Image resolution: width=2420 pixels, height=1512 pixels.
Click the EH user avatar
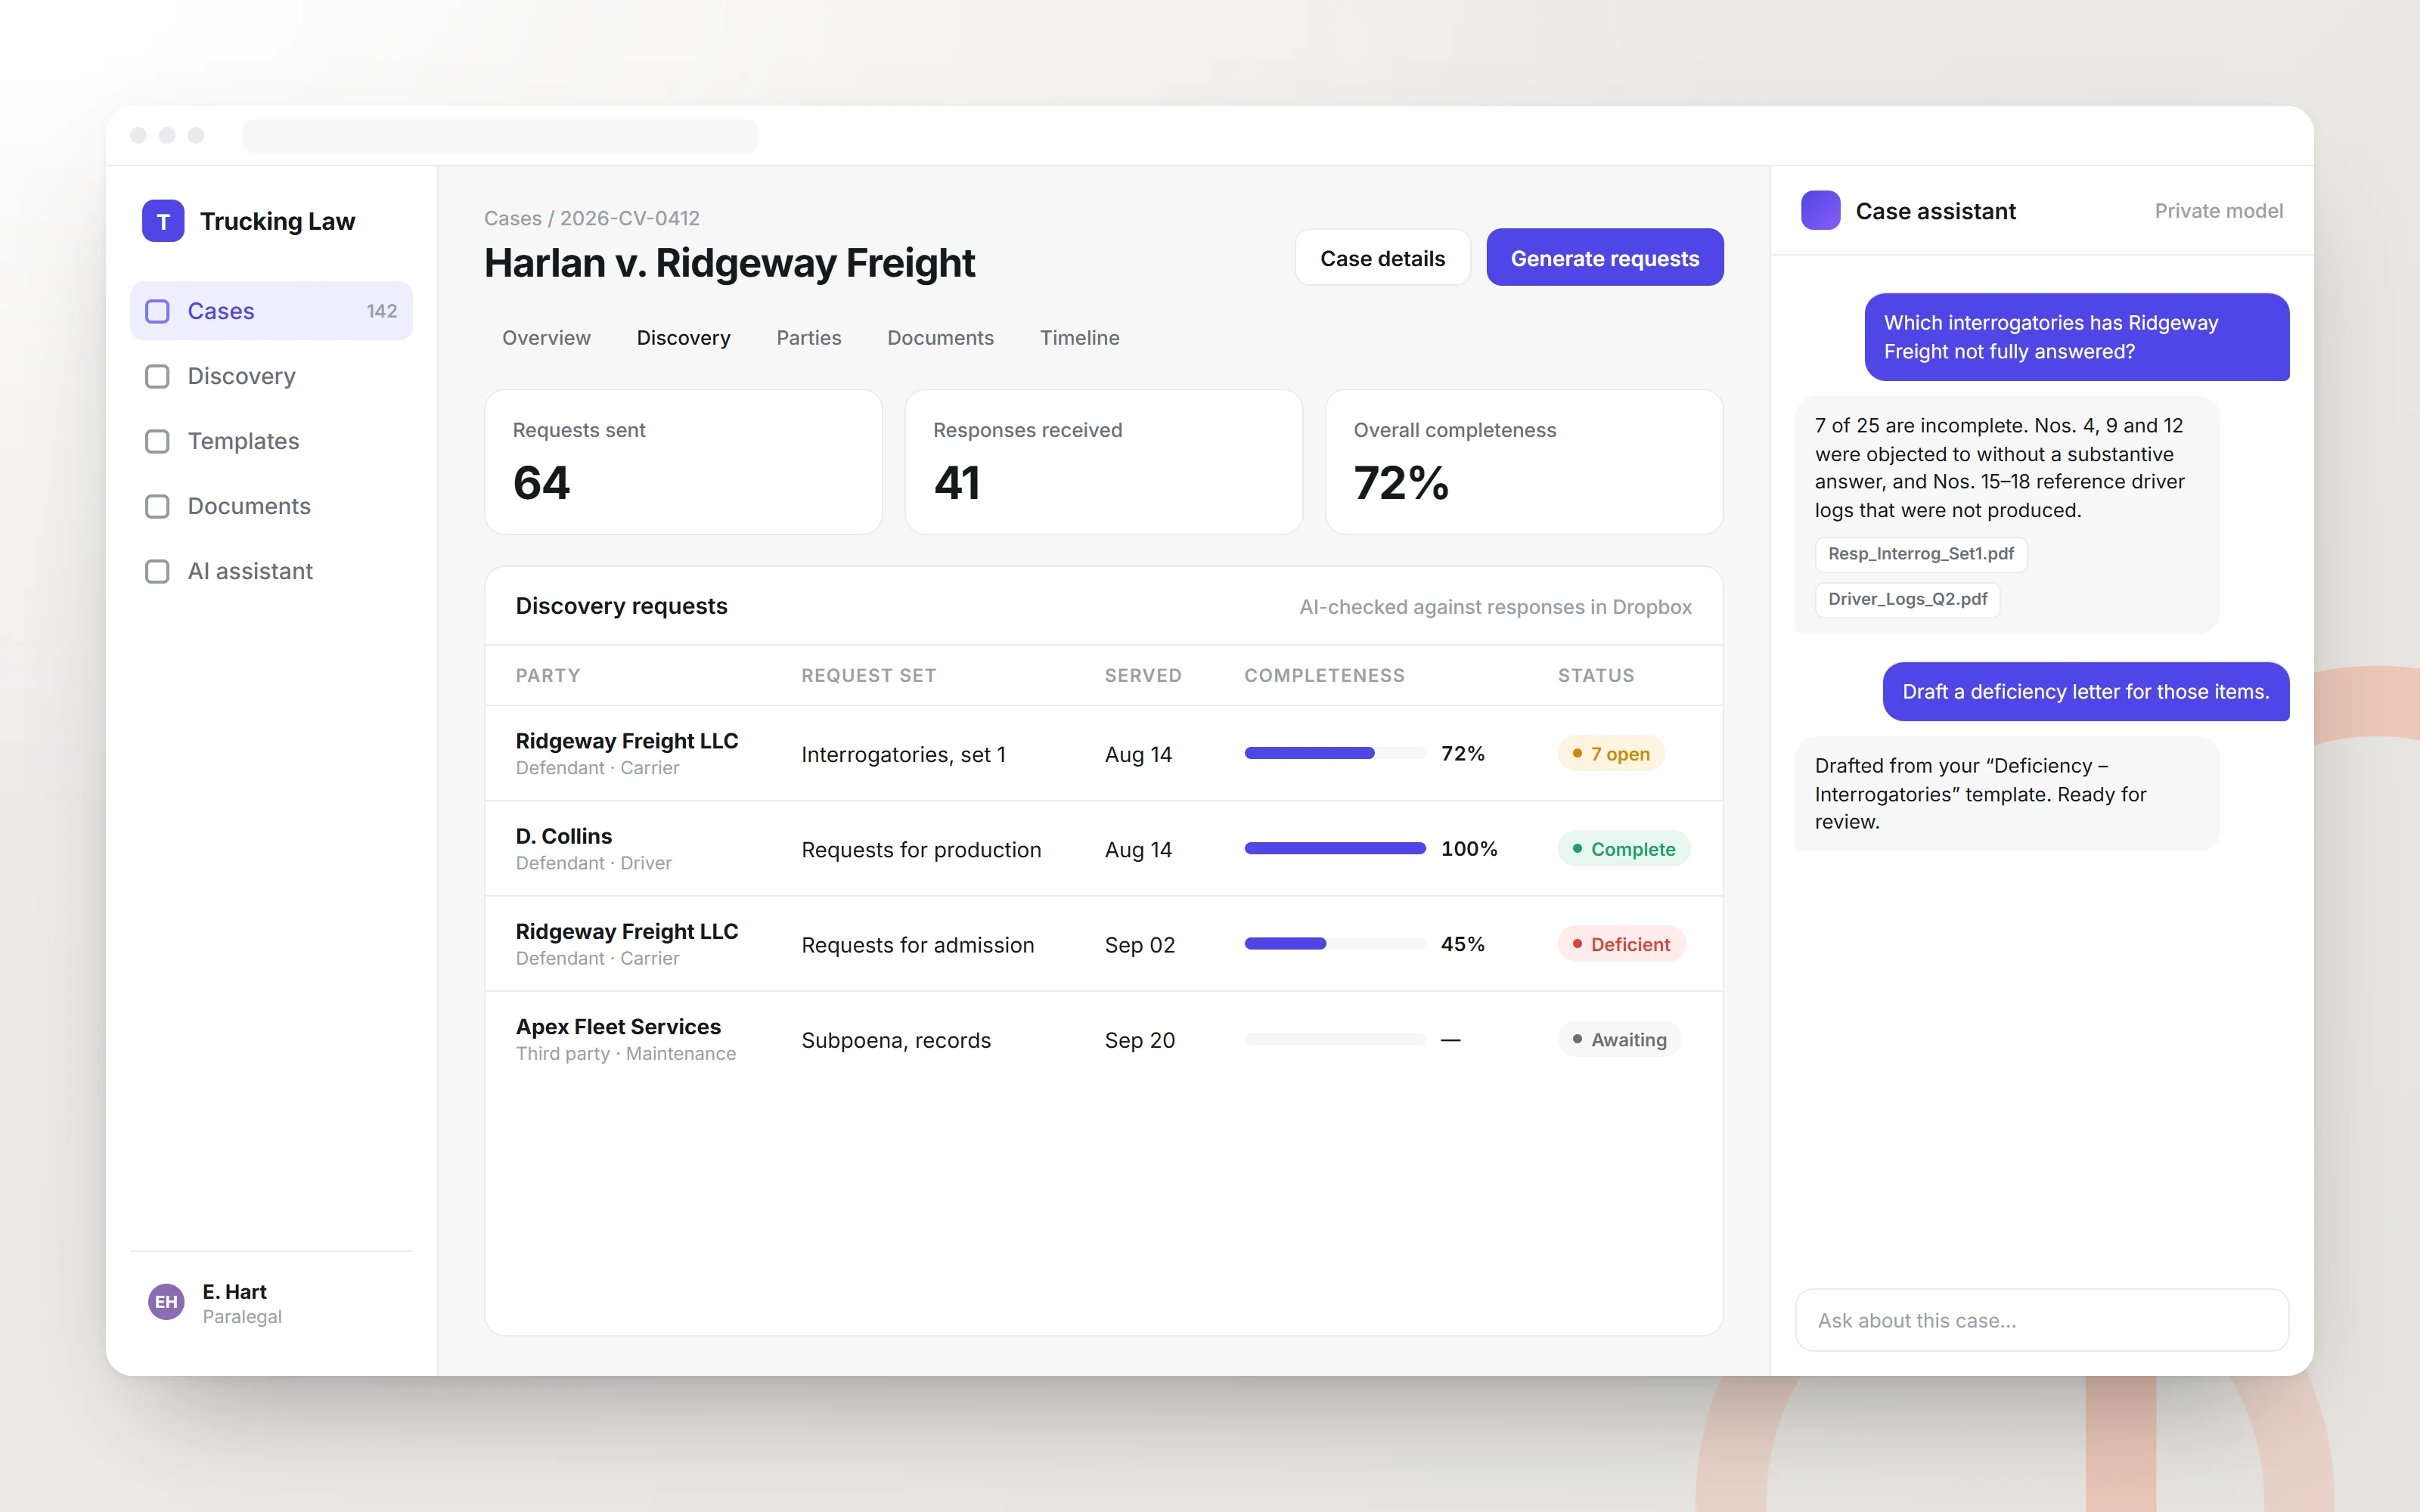[x=166, y=1302]
